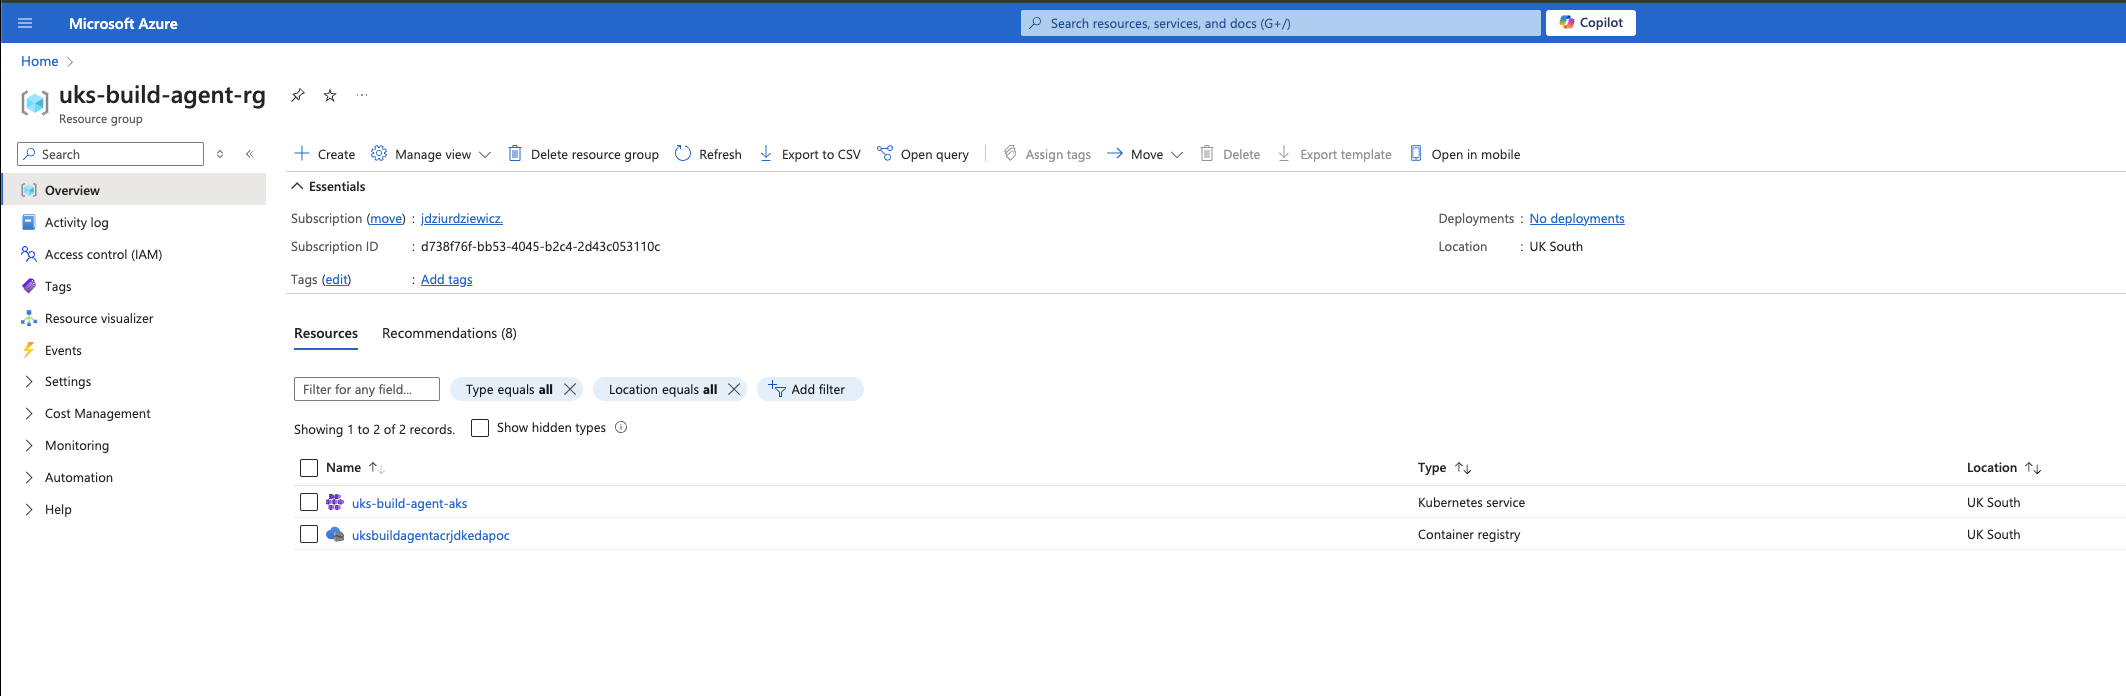Image resolution: width=2126 pixels, height=696 pixels.
Task: Open the No deployments link
Action: [1577, 218]
